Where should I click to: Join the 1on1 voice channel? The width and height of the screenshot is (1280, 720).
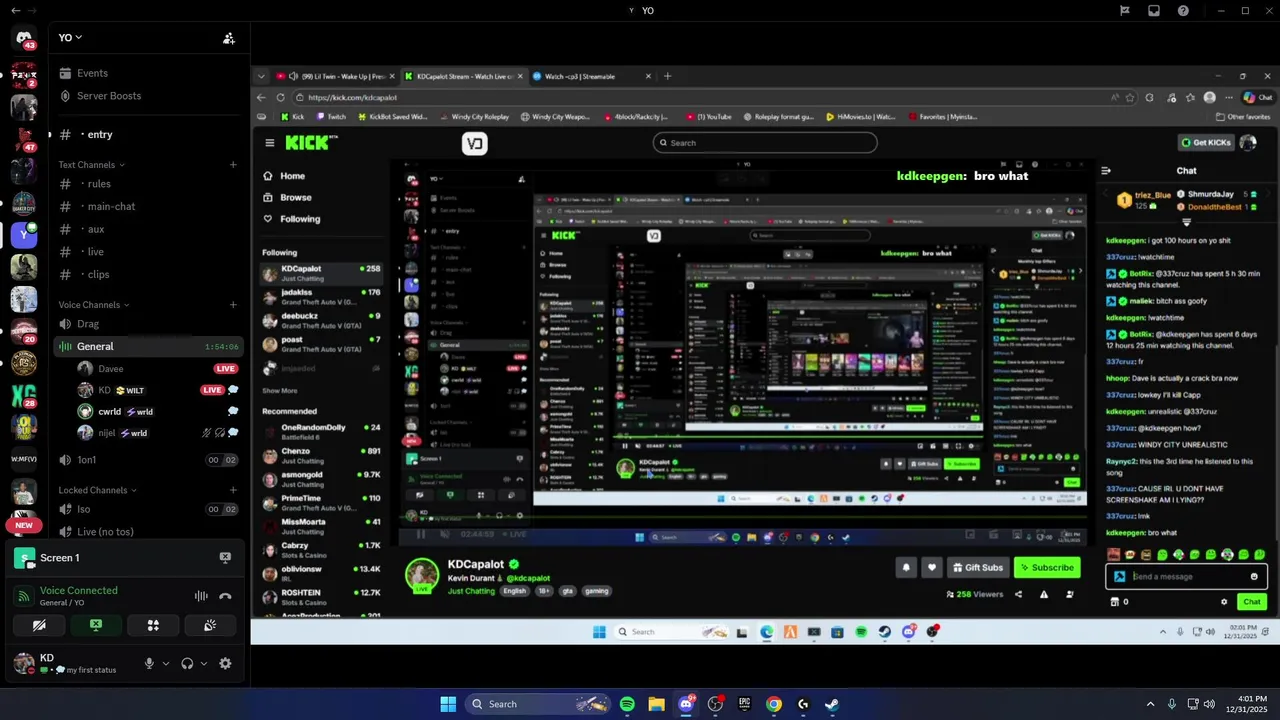pos(147,460)
